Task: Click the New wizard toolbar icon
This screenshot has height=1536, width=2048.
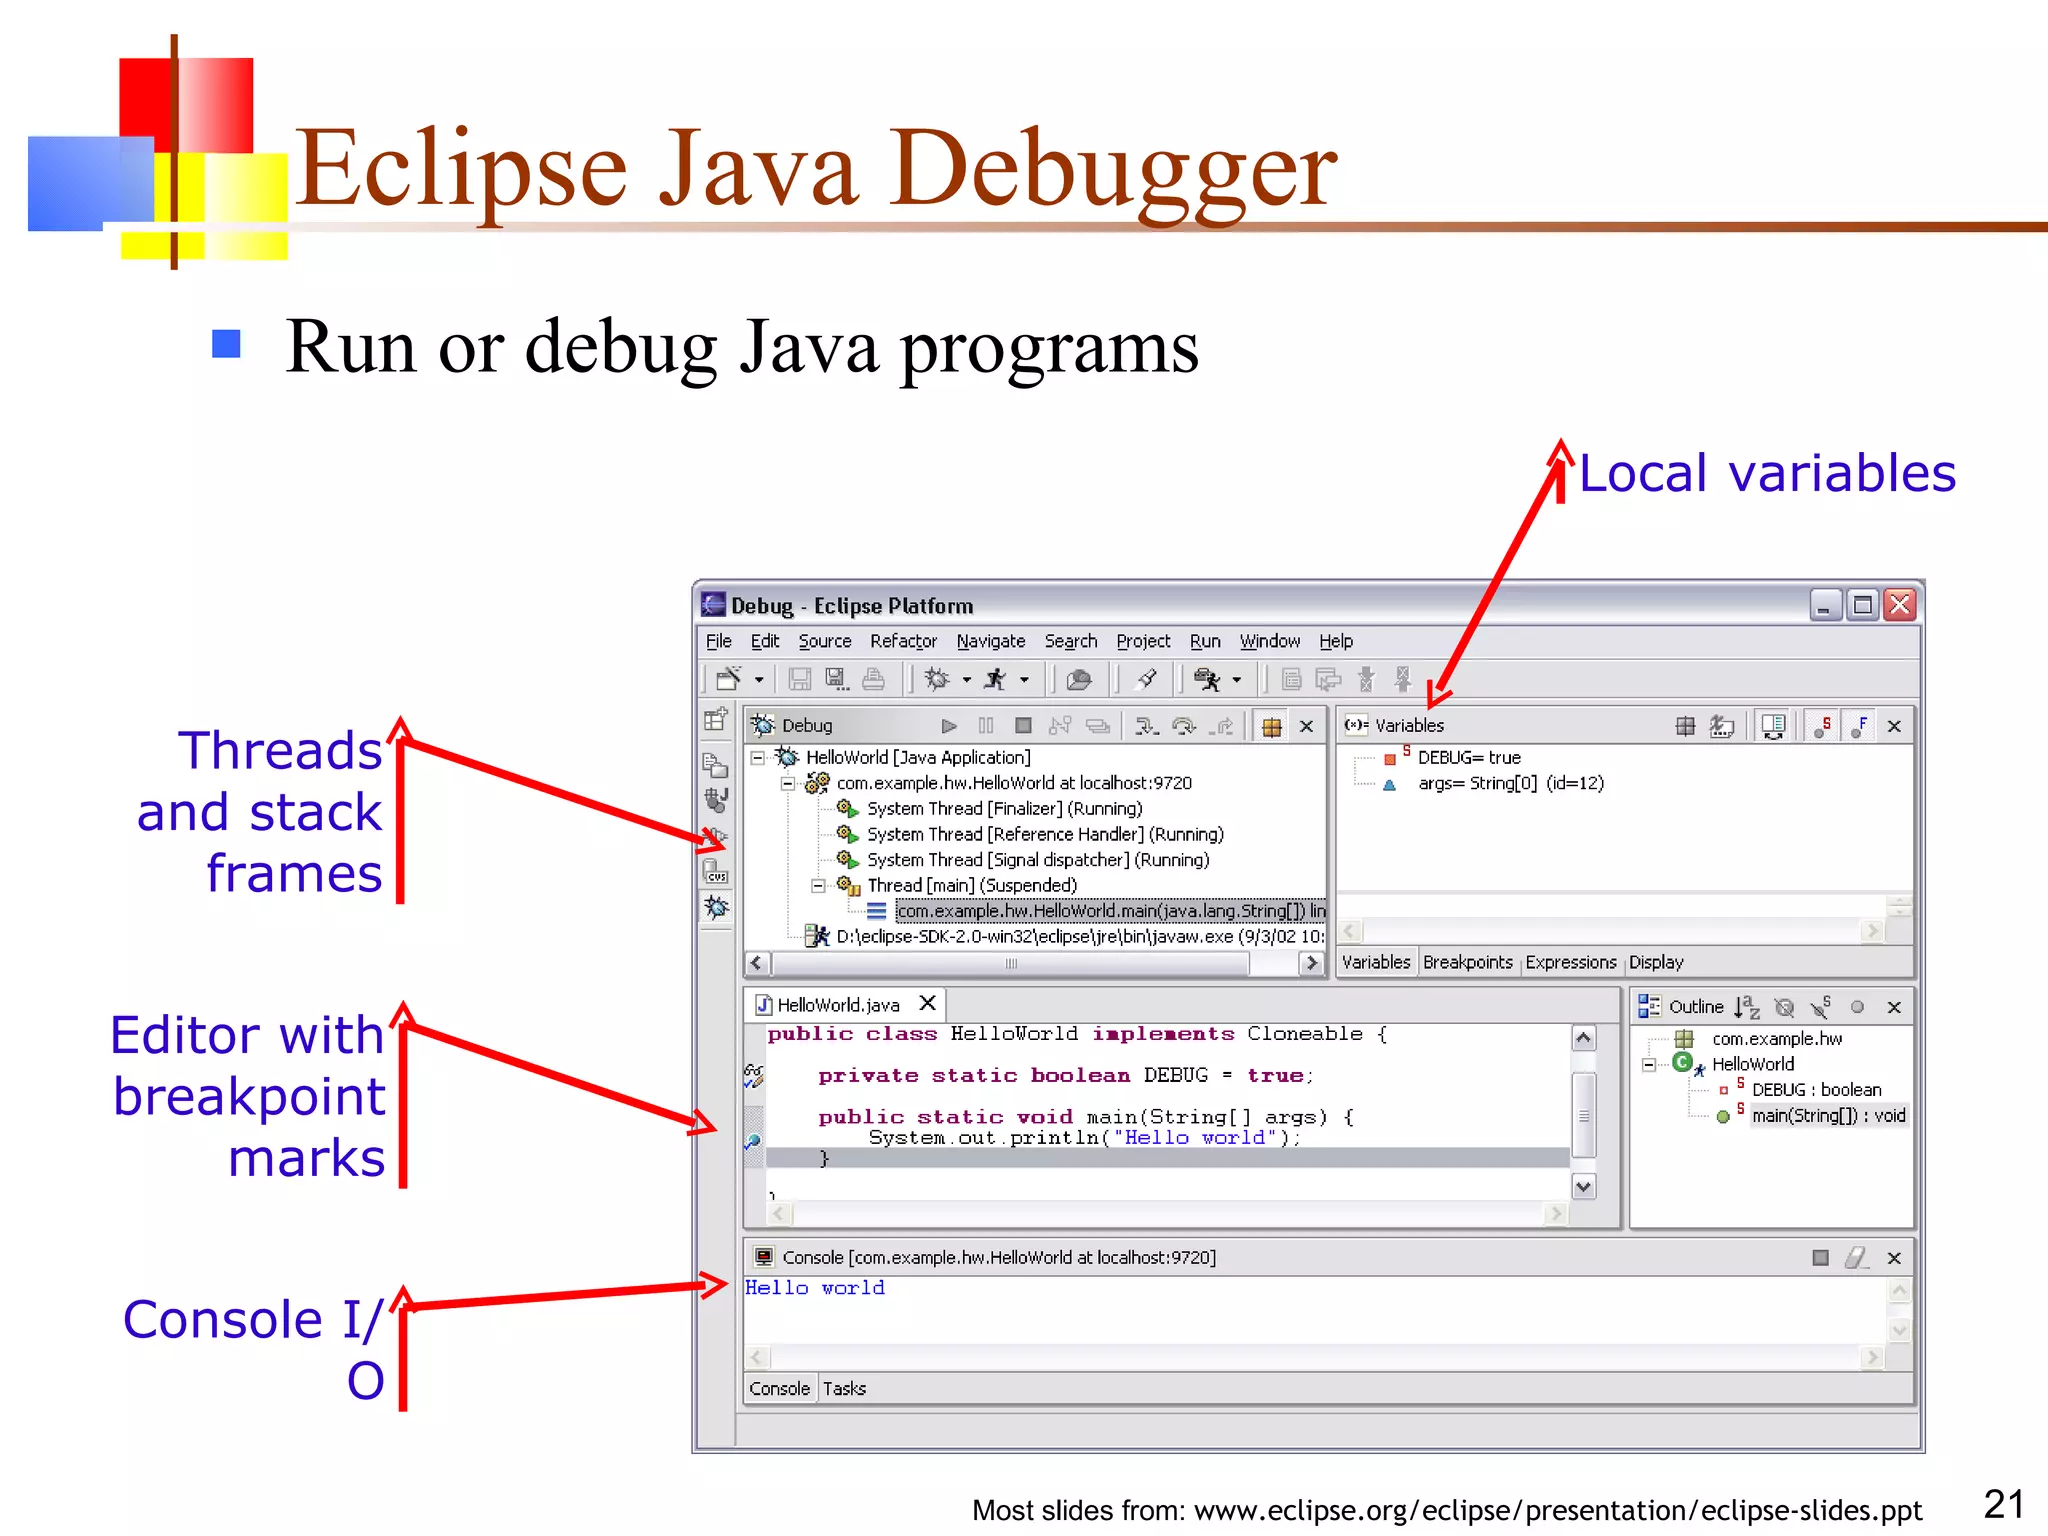Action: coord(729,680)
